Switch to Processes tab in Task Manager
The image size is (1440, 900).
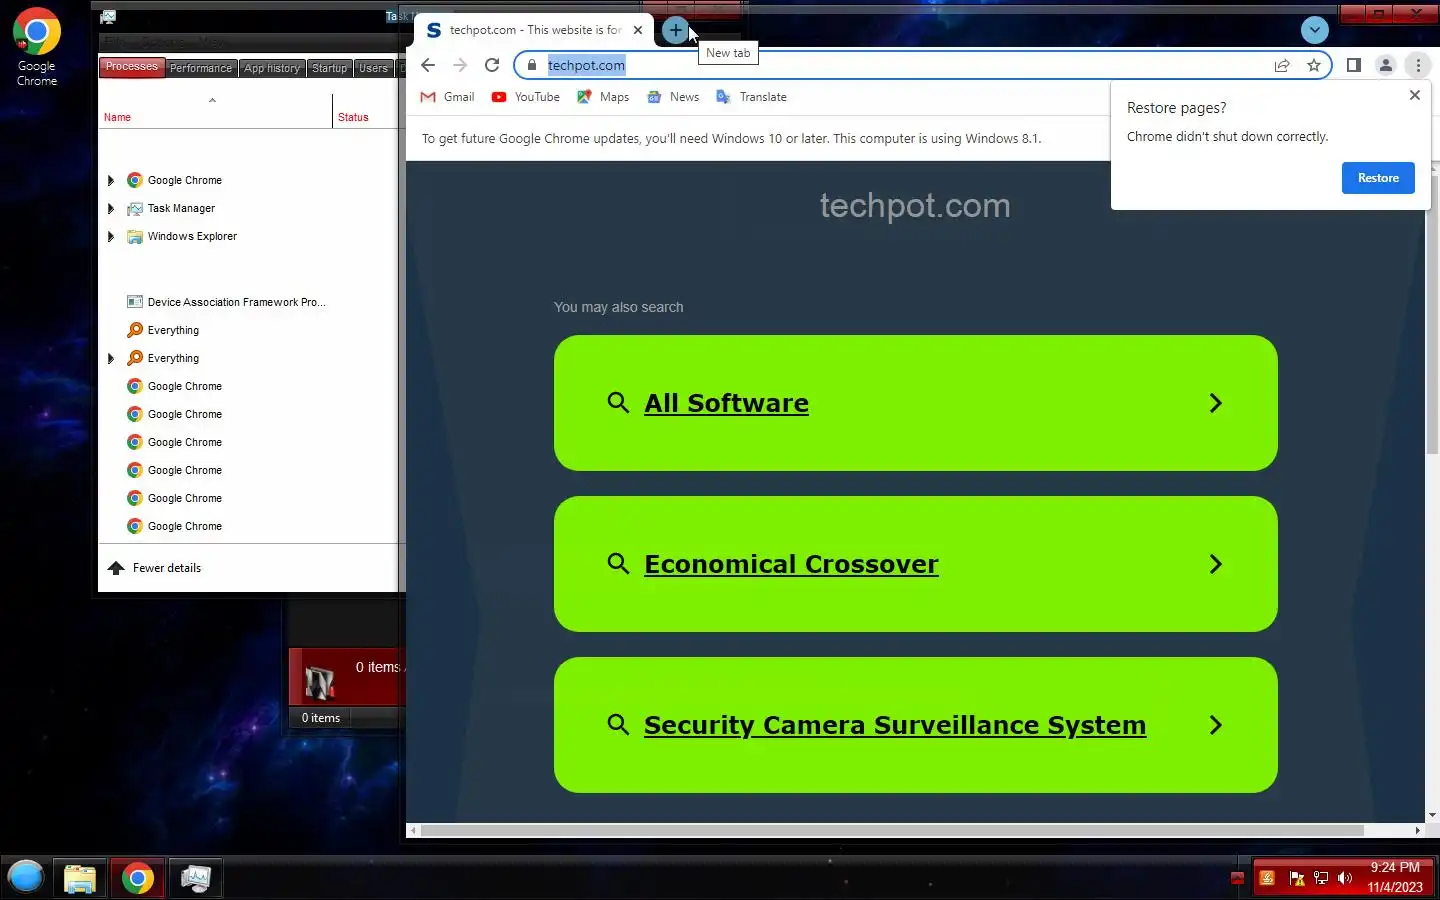[131, 67]
